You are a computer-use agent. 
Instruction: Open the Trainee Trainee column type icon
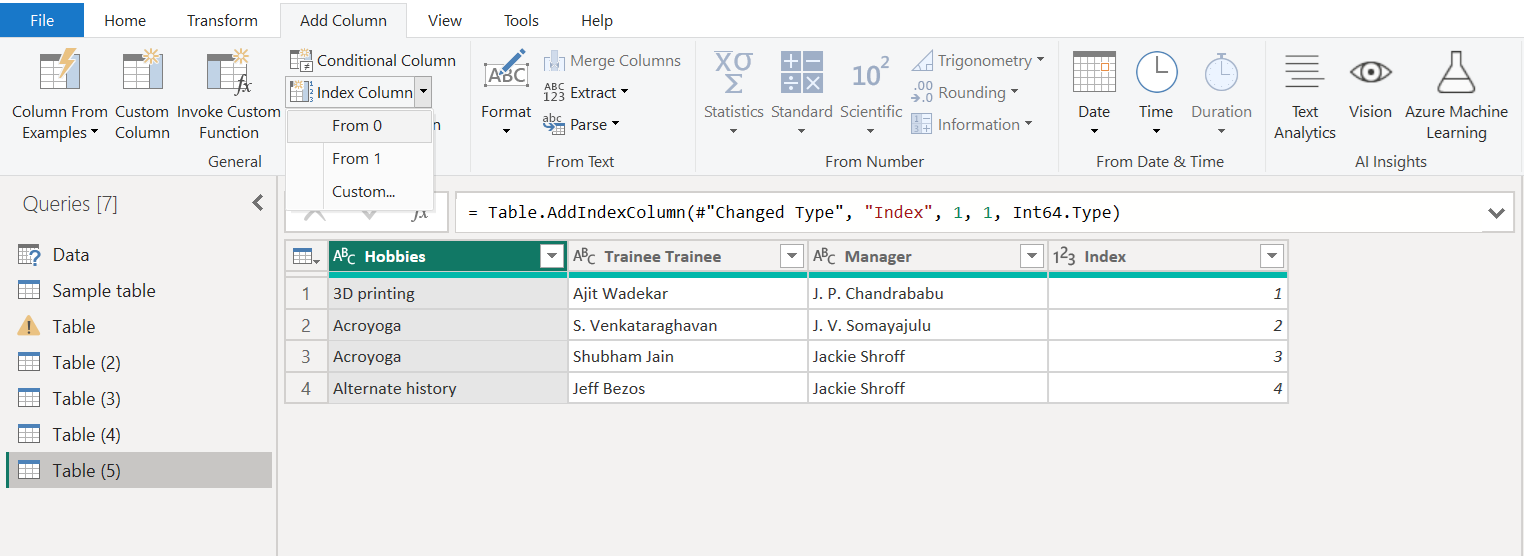(x=584, y=257)
